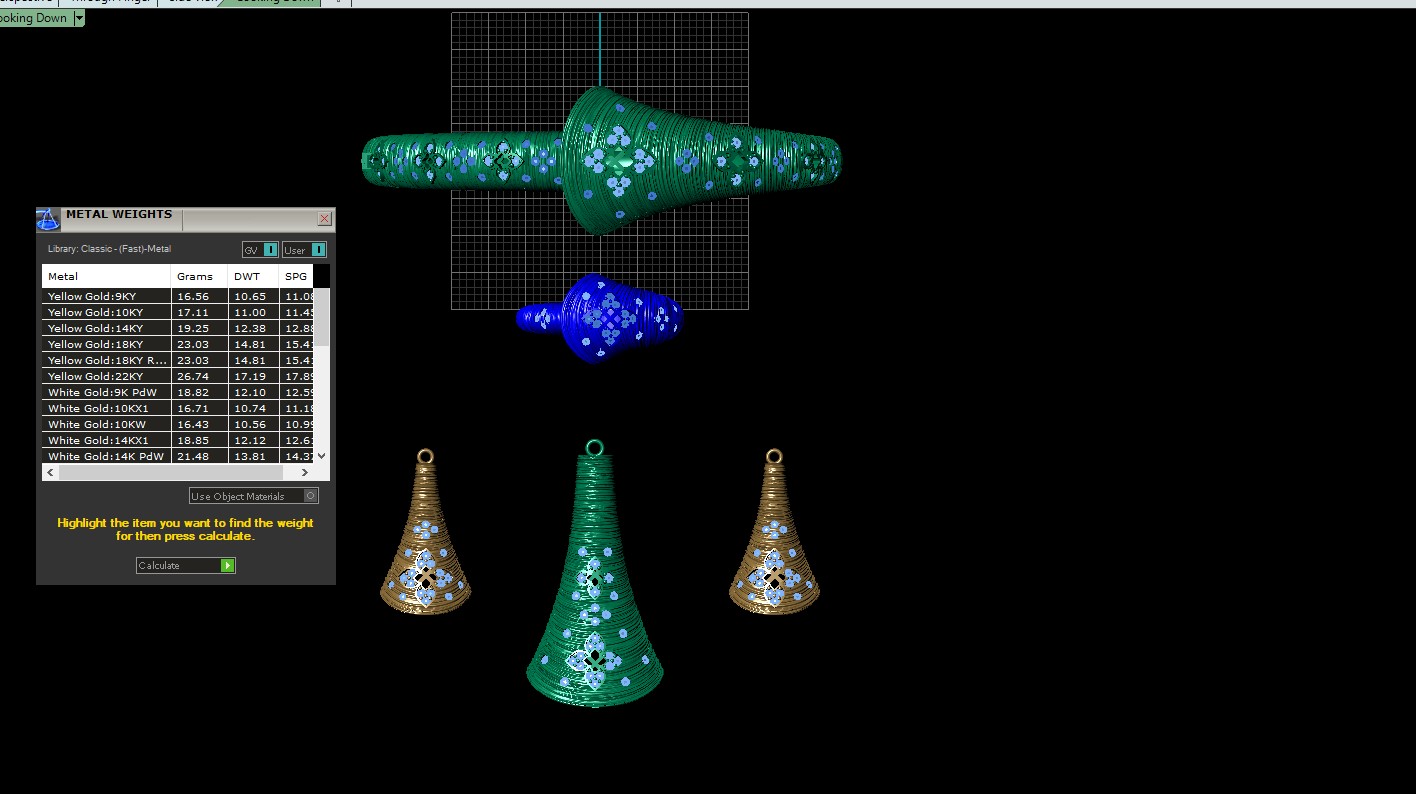Toggle the User library switch
The height and width of the screenshot is (794, 1416).
tap(304, 250)
